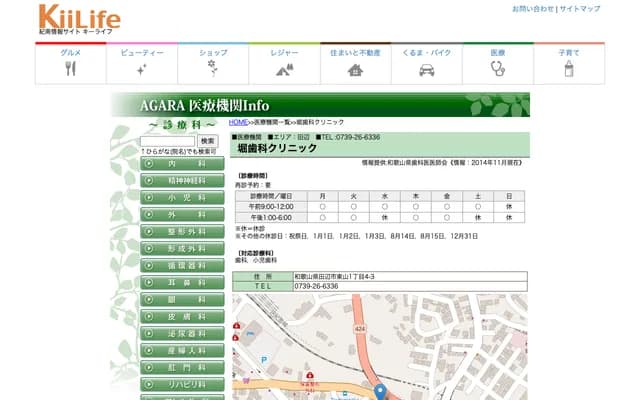Screen dimensions: 640x400
Task: Select 皮膚科 department button
Action: pyautogui.click(x=182, y=317)
